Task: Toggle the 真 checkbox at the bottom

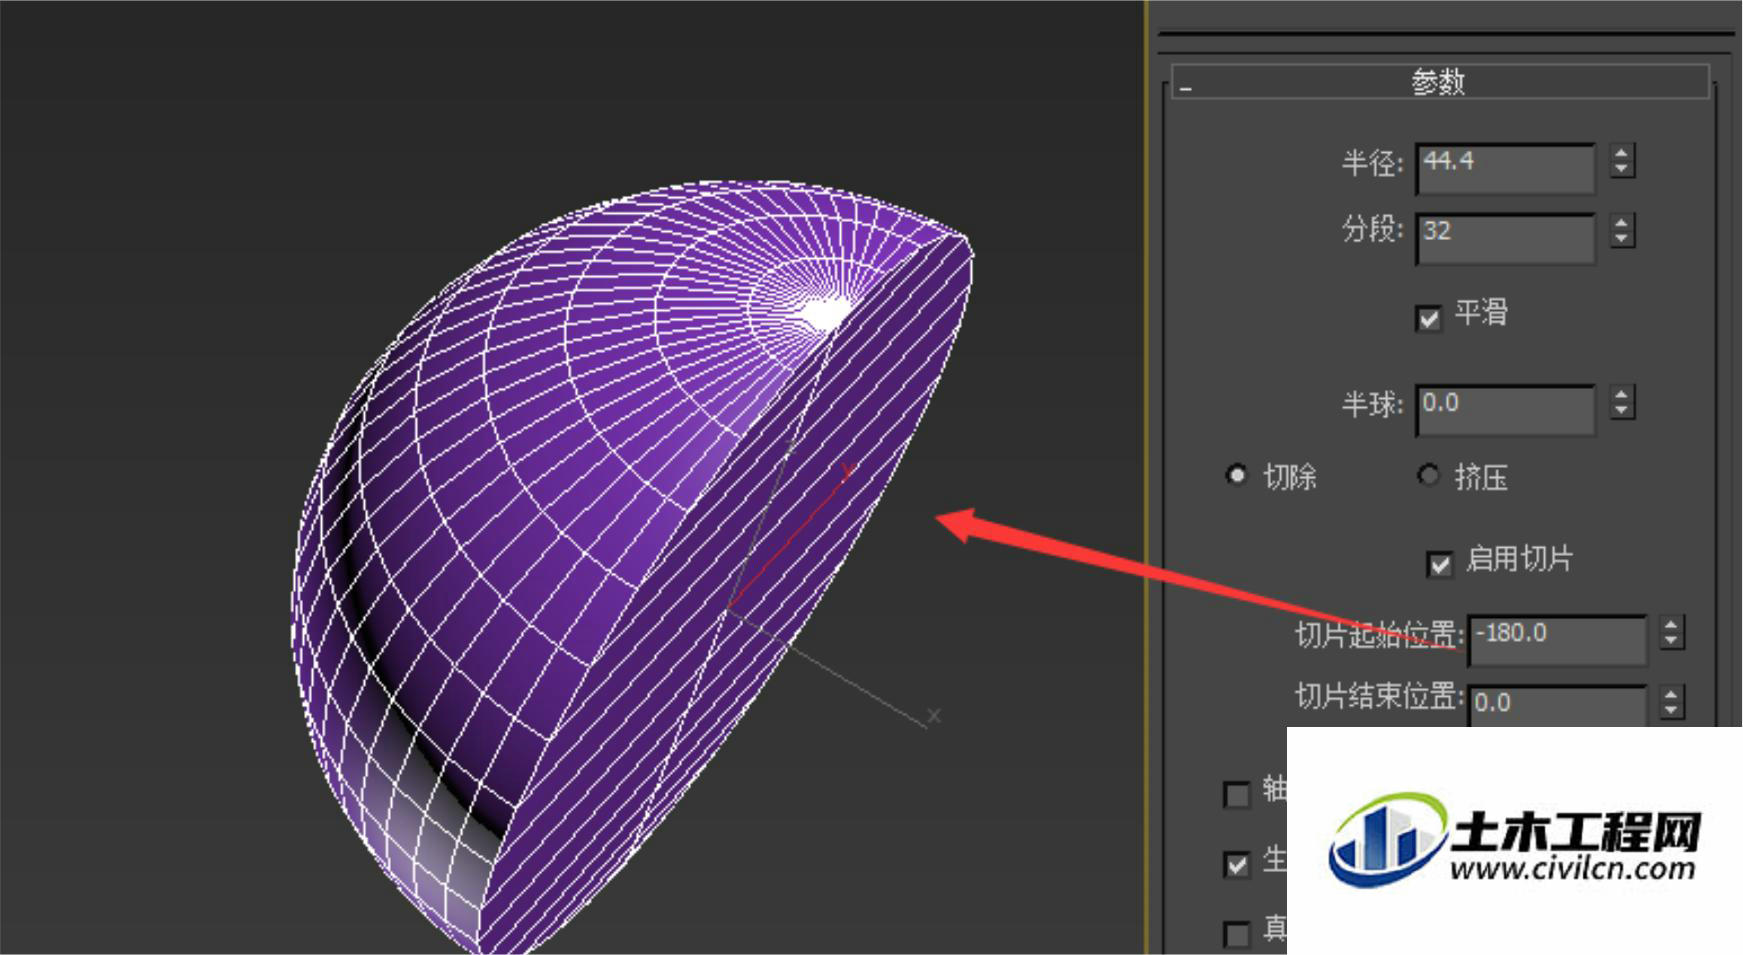Action: click(1236, 934)
